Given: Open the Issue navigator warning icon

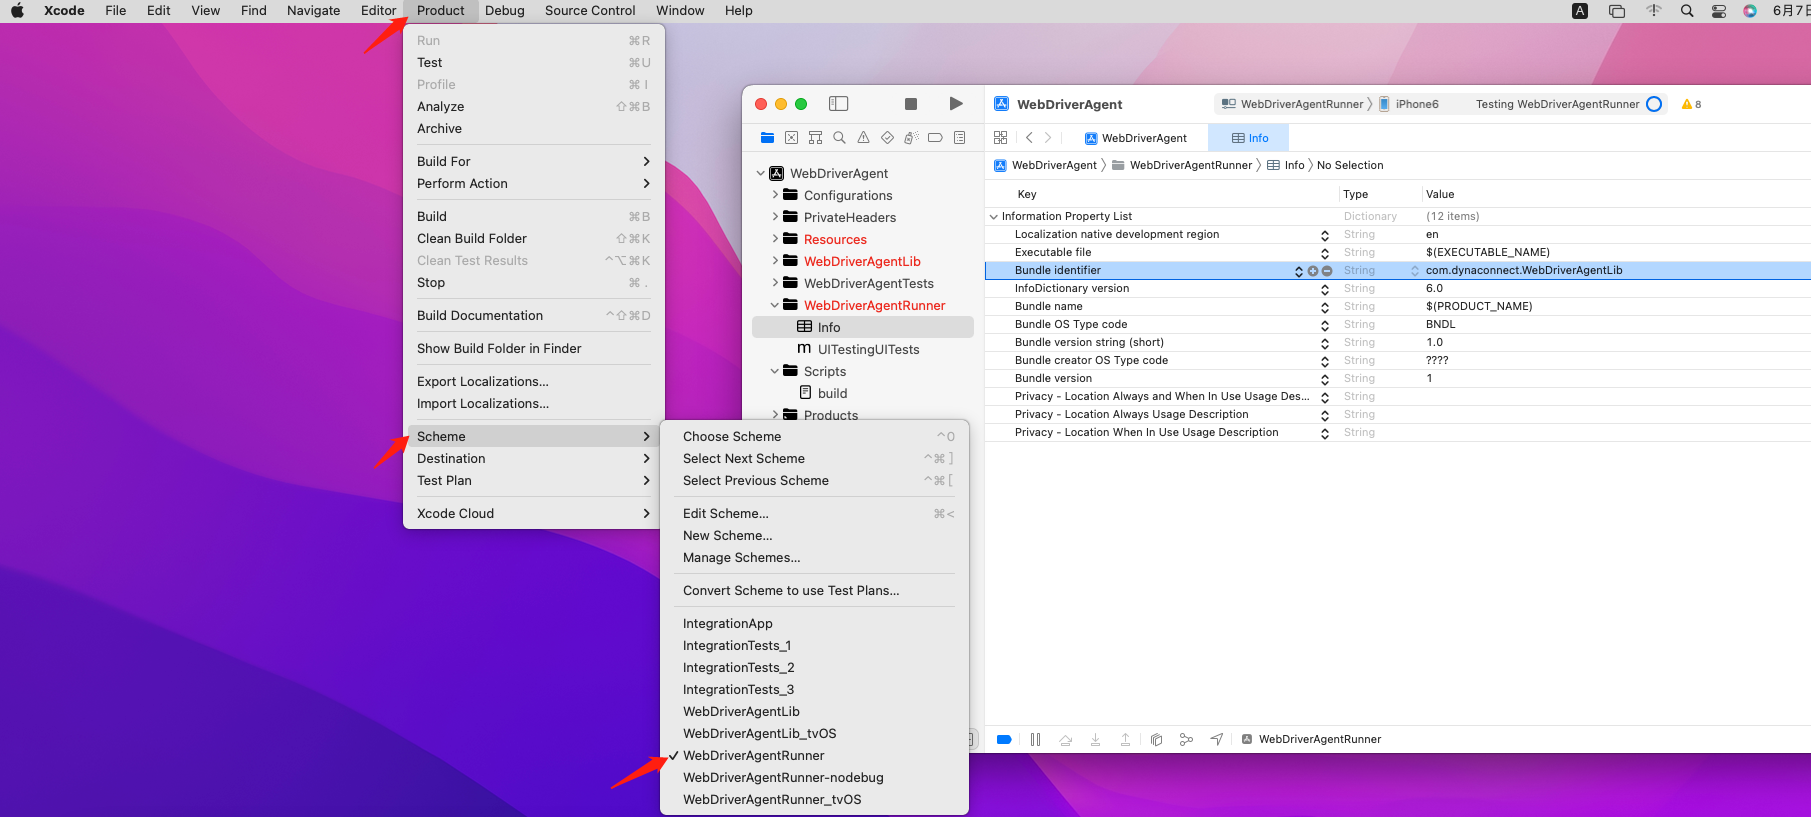Looking at the screenshot, I should pyautogui.click(x=863, y=138).
